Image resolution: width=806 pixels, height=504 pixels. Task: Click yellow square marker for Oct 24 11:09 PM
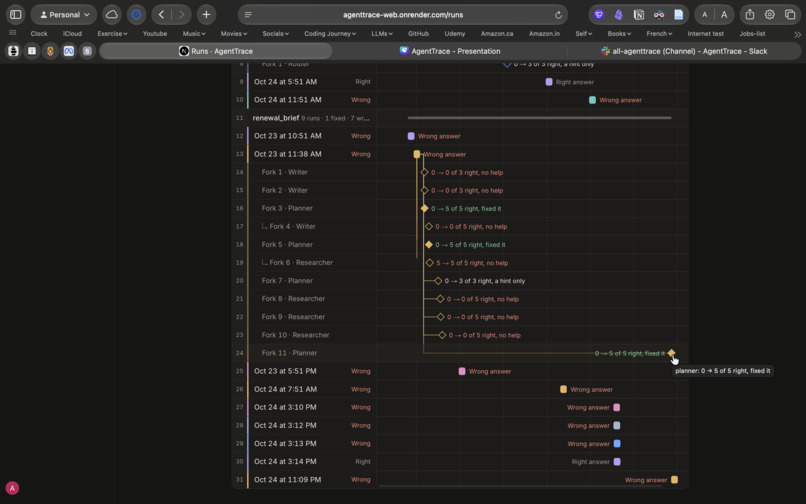674,479
